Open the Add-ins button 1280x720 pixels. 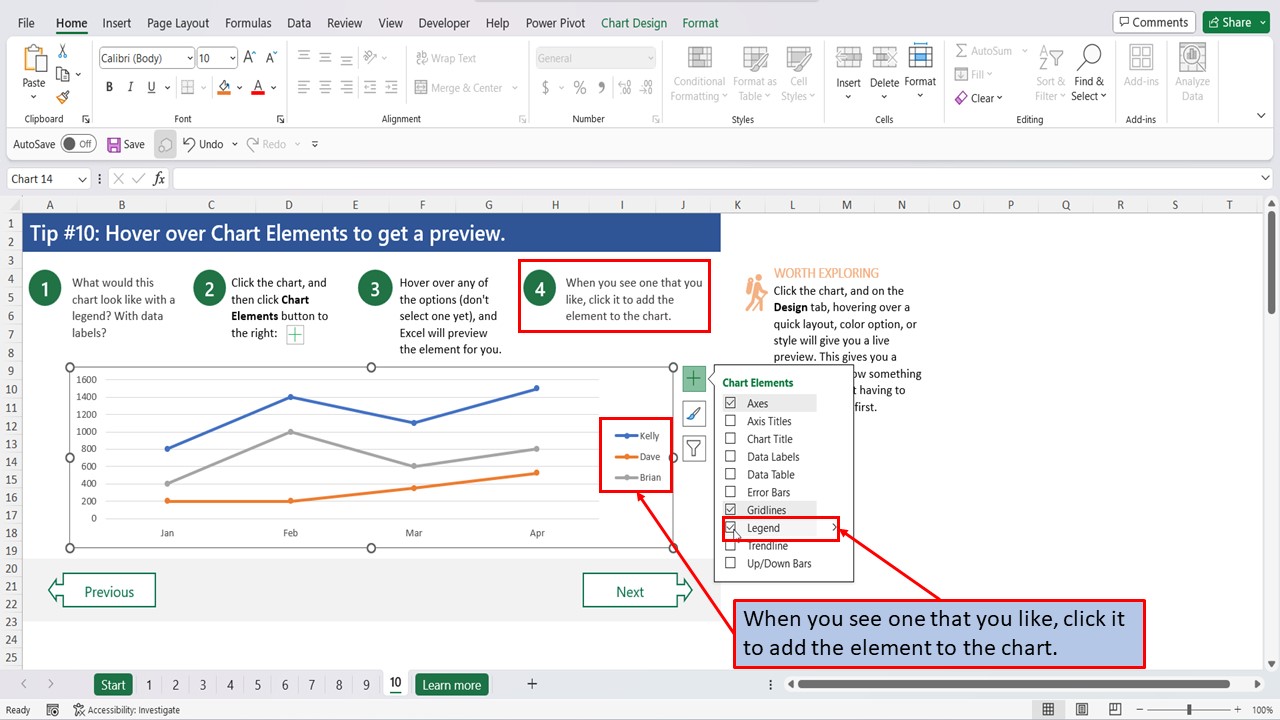coord(1141,67)
